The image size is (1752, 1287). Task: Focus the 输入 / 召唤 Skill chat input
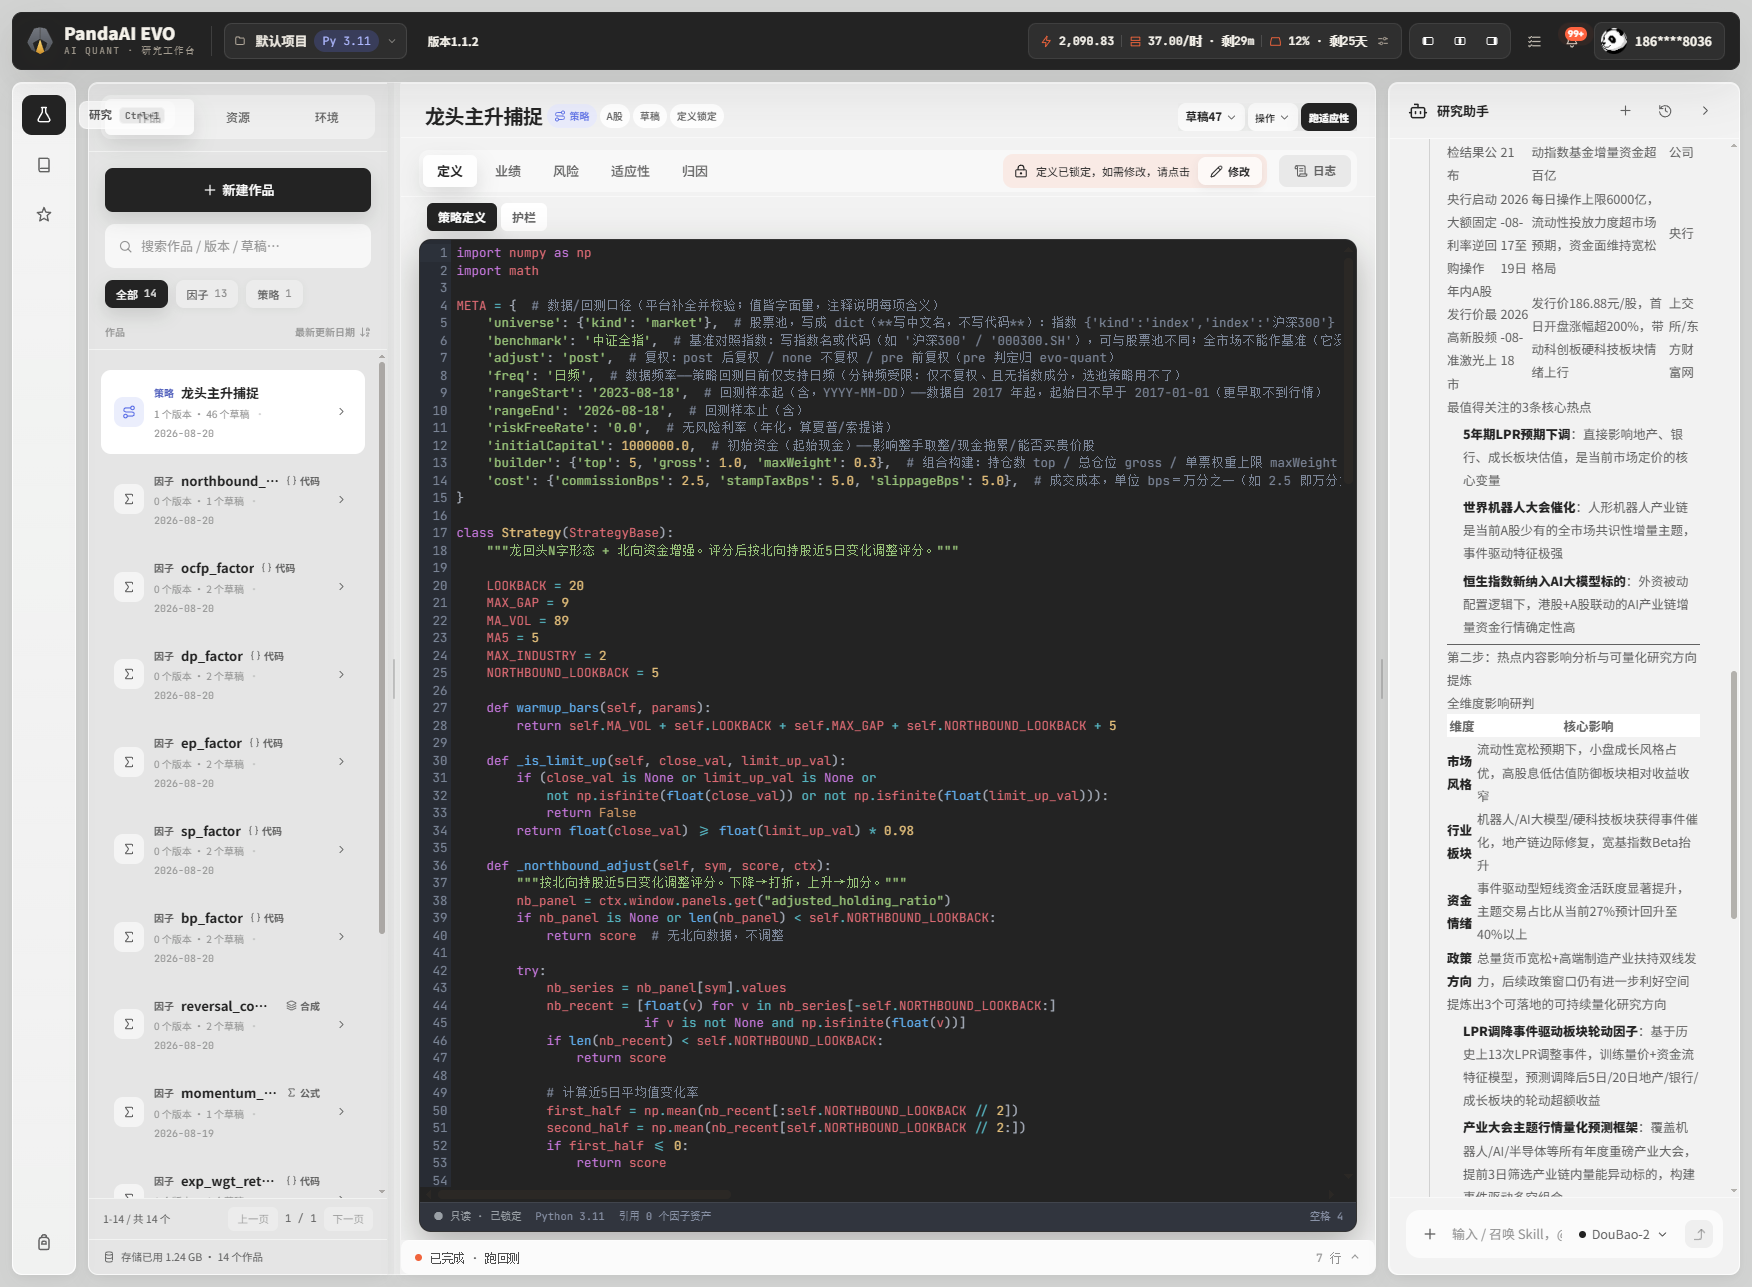pyautogui.click(x=1507, y=1234)
